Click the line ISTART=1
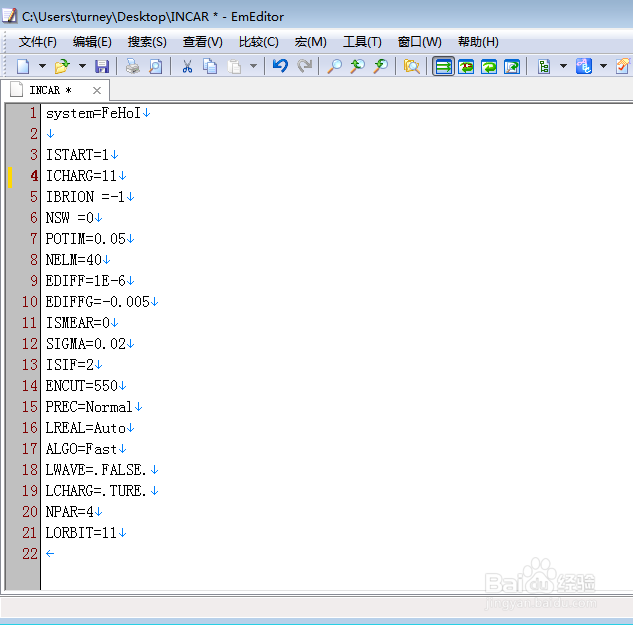Viewport: 633px width, 625px height. point(77,155)
